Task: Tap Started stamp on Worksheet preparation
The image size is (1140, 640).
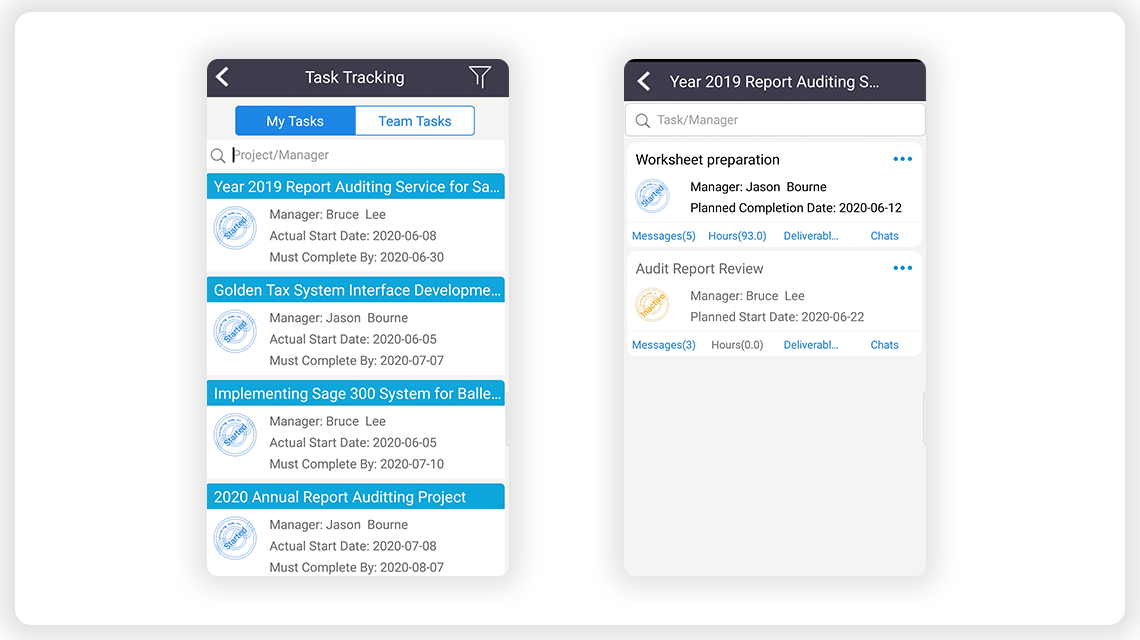Action: (x=652, y=196)
